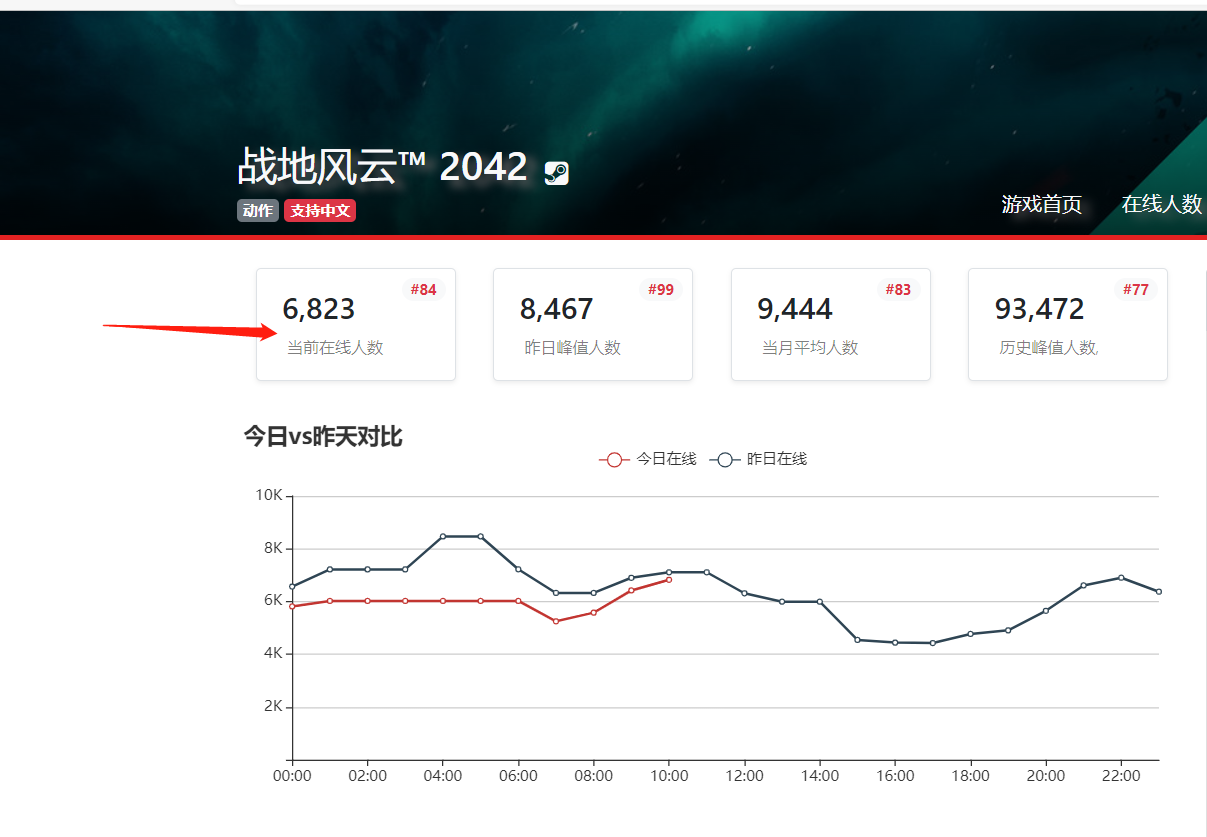Toggle the 昨日在线 legend series
The image size is (1207, 837).
tap(759, 460)
